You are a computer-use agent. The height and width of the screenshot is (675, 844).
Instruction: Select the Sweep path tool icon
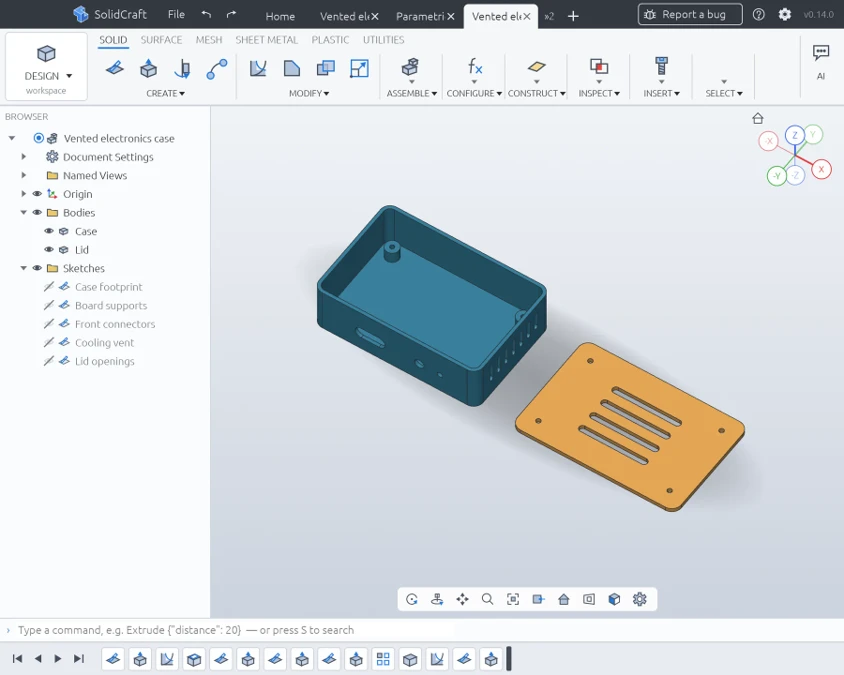coord(217,68)
